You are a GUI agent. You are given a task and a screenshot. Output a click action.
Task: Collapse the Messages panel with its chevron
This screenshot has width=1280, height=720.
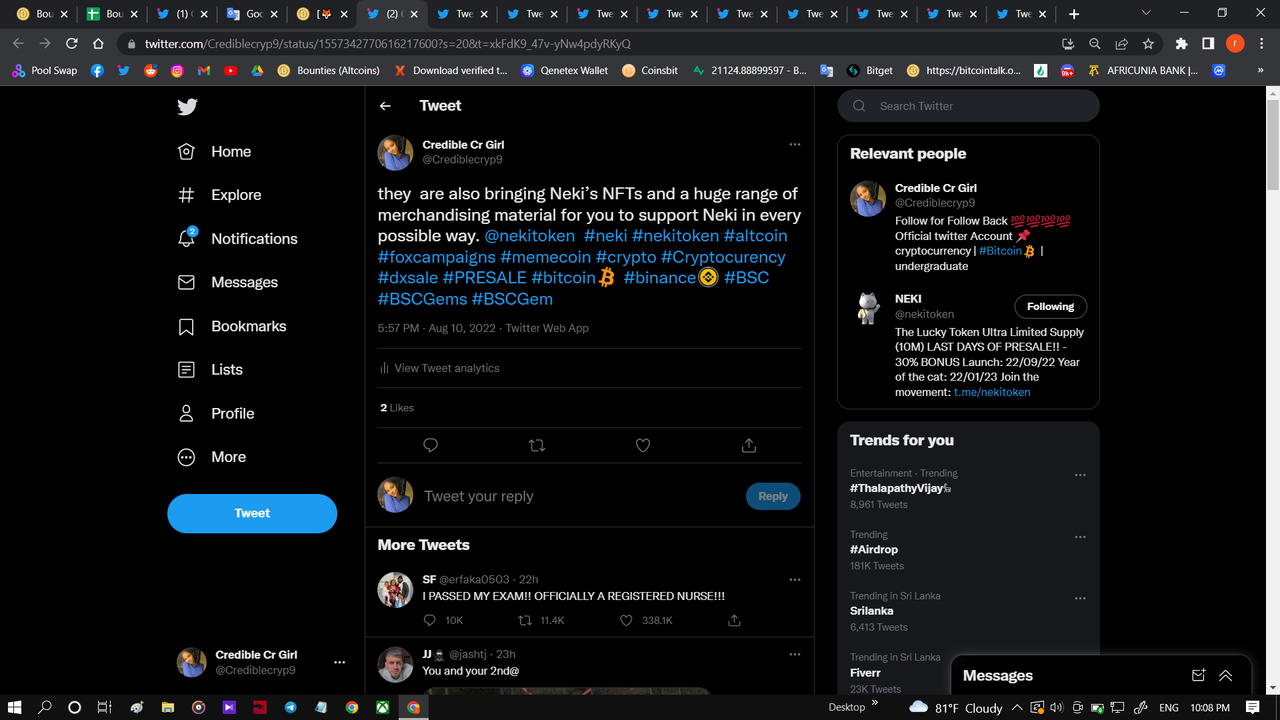click(x=1226, y=675)
